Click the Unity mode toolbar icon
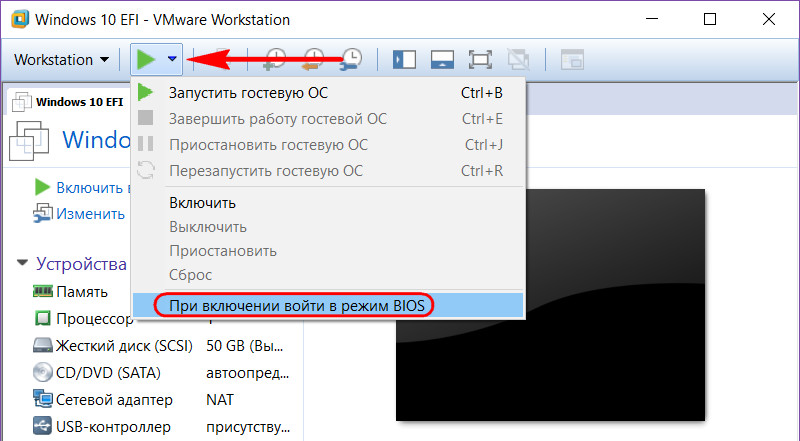 (x=518, y=60)
